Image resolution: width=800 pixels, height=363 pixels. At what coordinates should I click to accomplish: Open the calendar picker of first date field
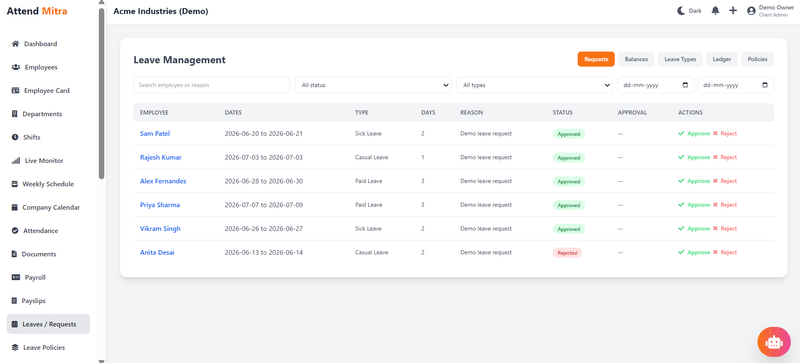[685, 85]
